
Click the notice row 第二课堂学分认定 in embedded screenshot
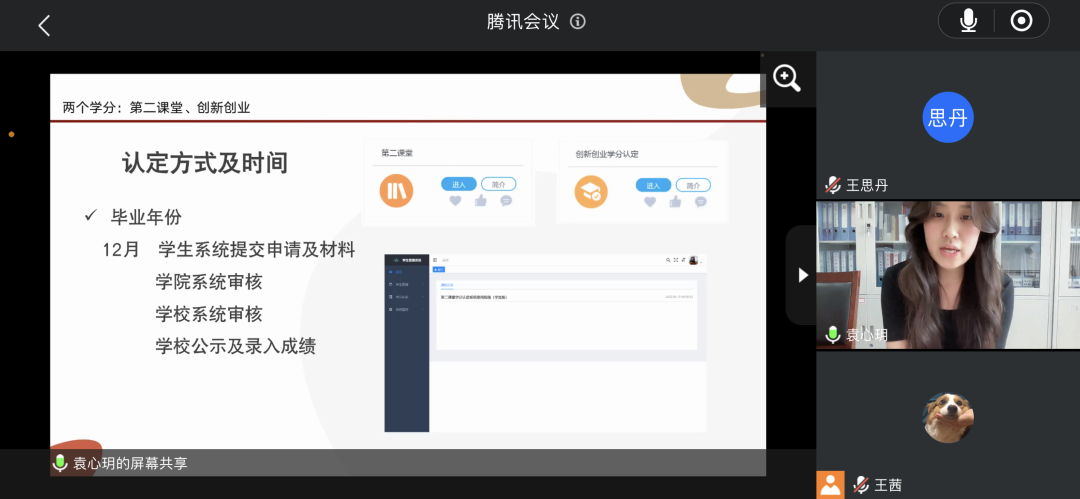tap(566, 297)
